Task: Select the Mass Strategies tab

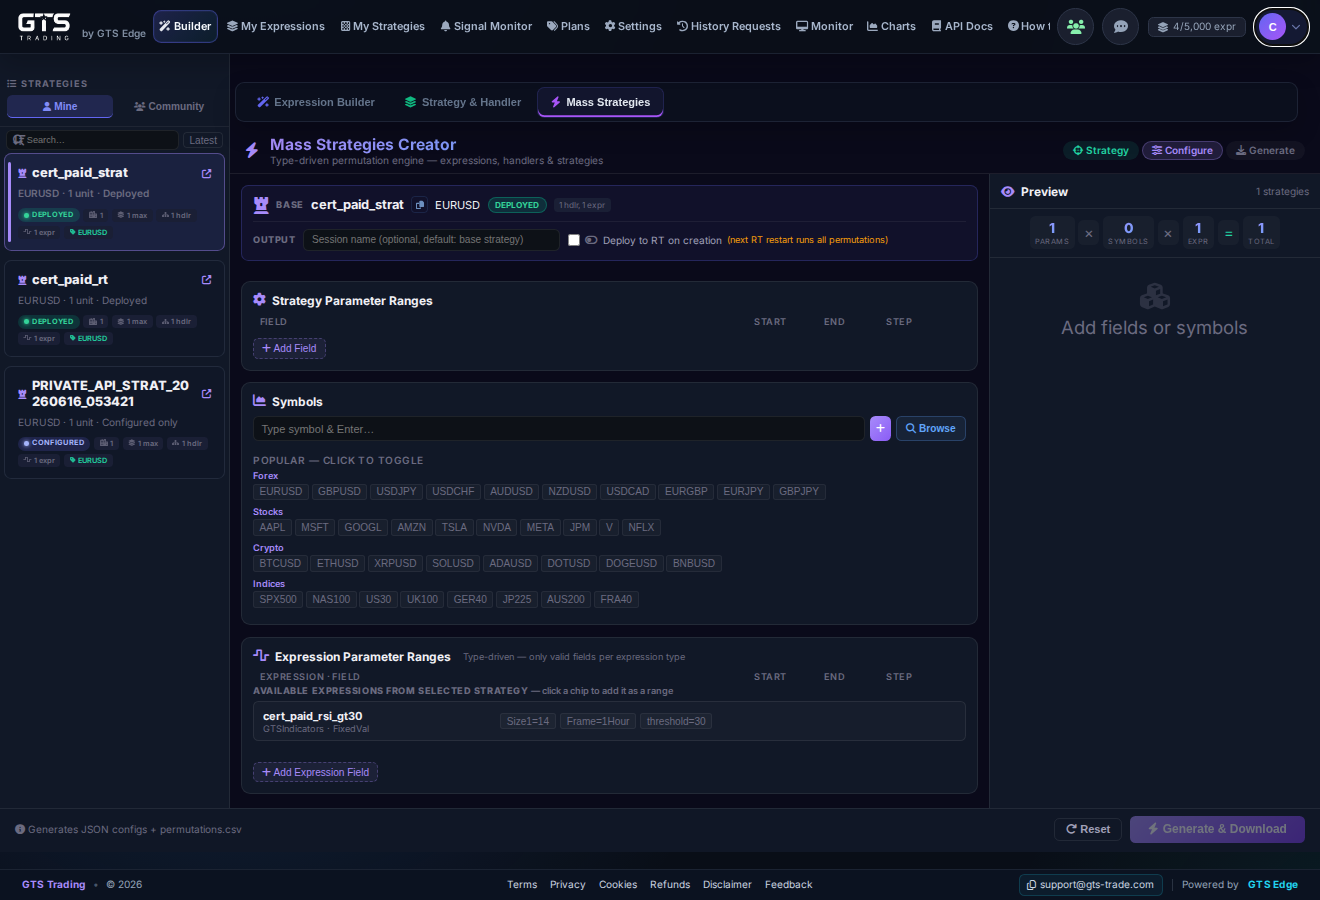Action: coord(600,102)
